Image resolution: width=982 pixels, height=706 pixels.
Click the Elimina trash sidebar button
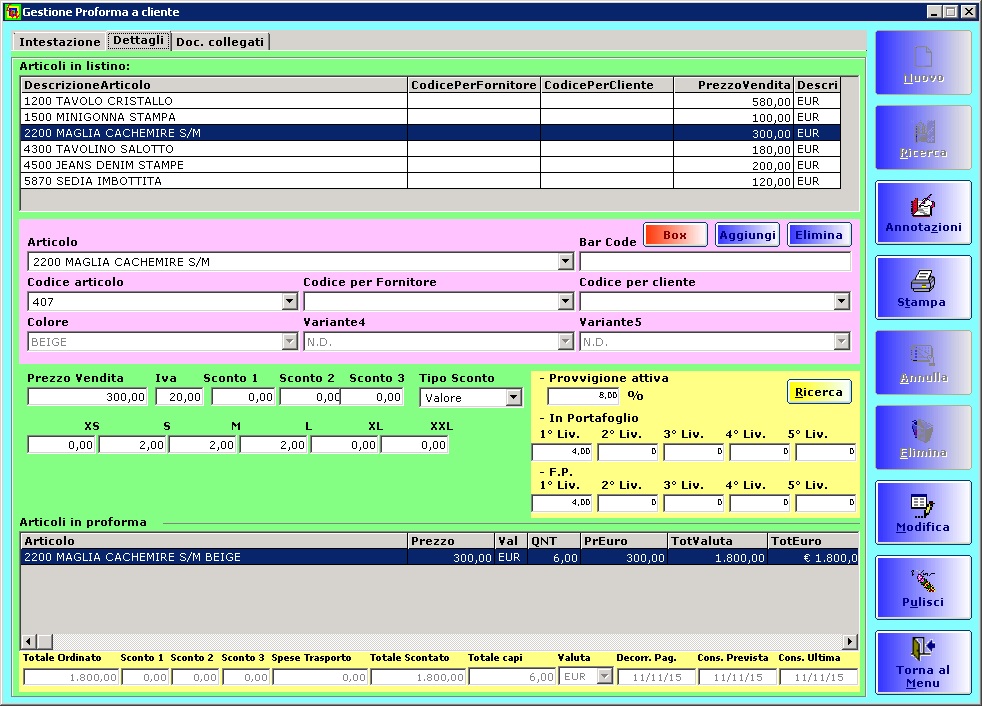pos(923,437)
